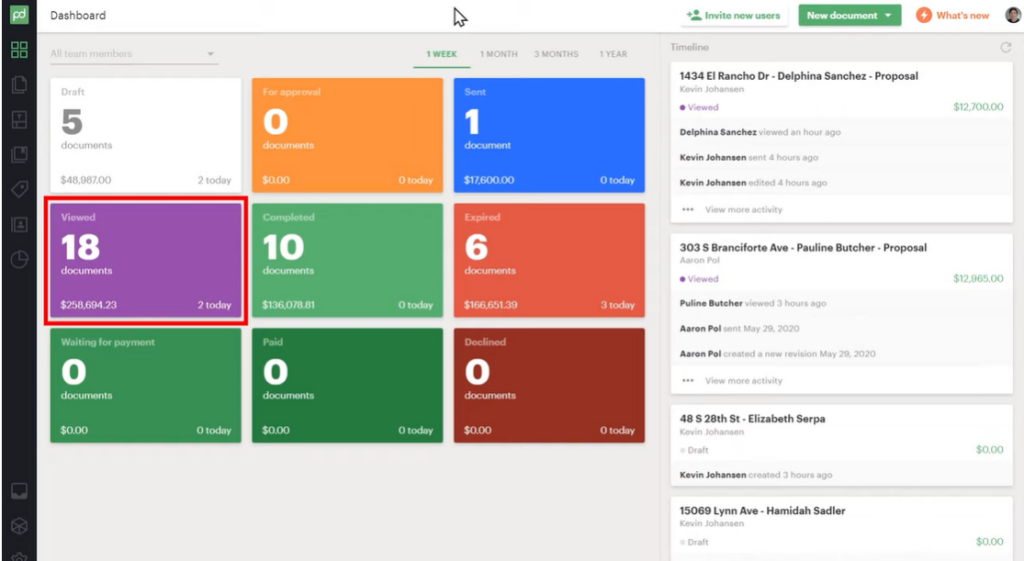Click the lightning bolt What's new icon
The width and height of the screenshot is (1024, 561).
(923, 15)
